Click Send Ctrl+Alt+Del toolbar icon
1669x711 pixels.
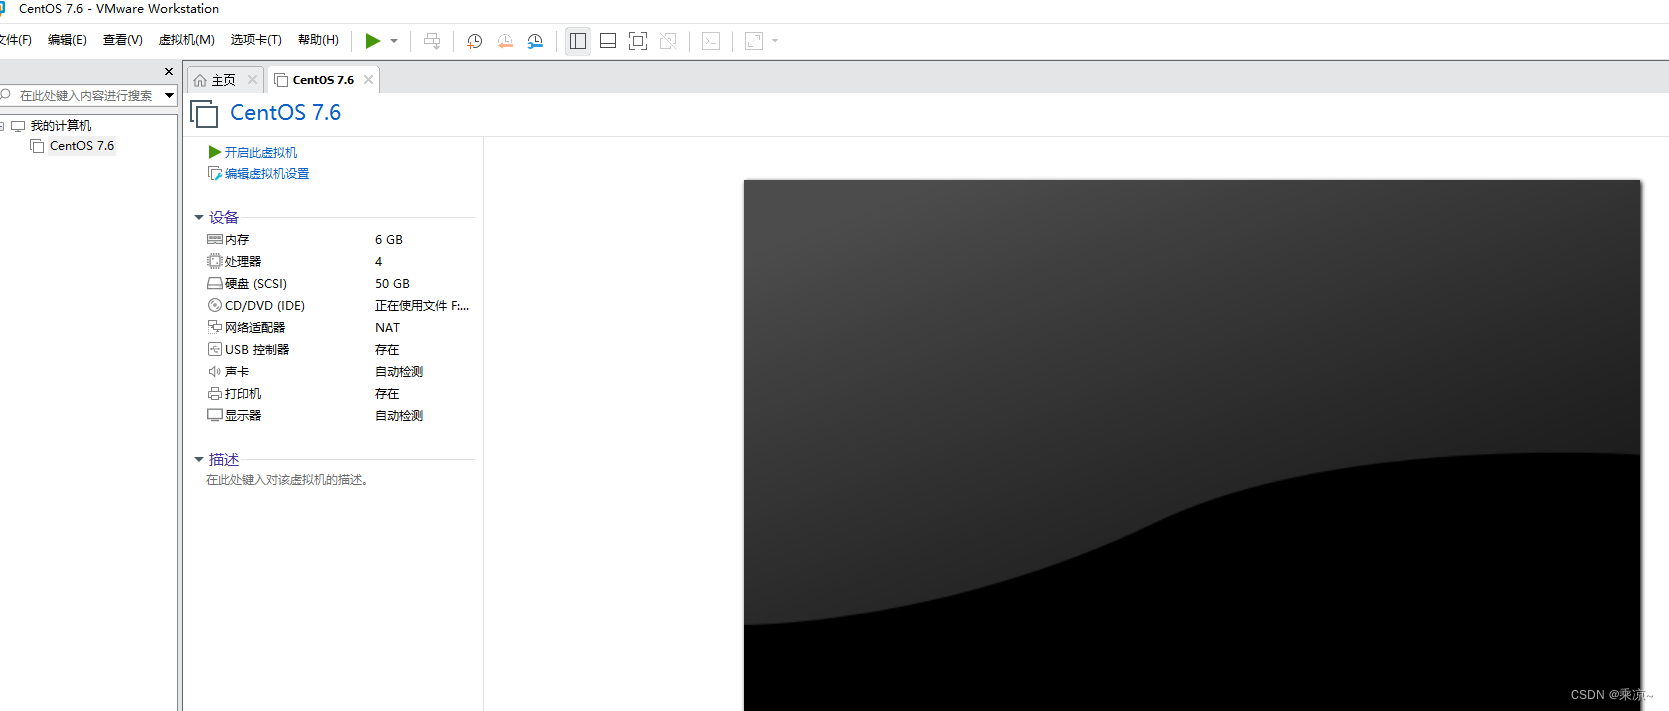click(432, 41)
